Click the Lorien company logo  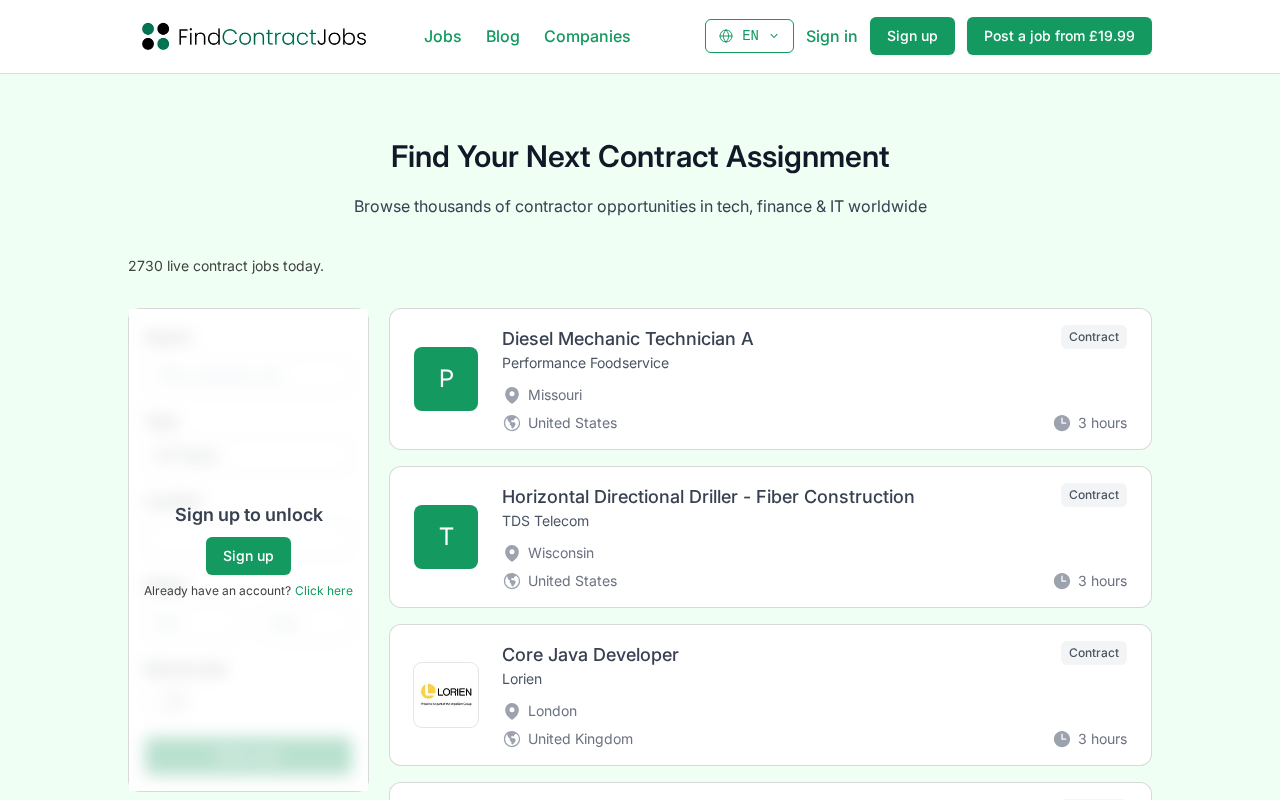coord(446,695)
